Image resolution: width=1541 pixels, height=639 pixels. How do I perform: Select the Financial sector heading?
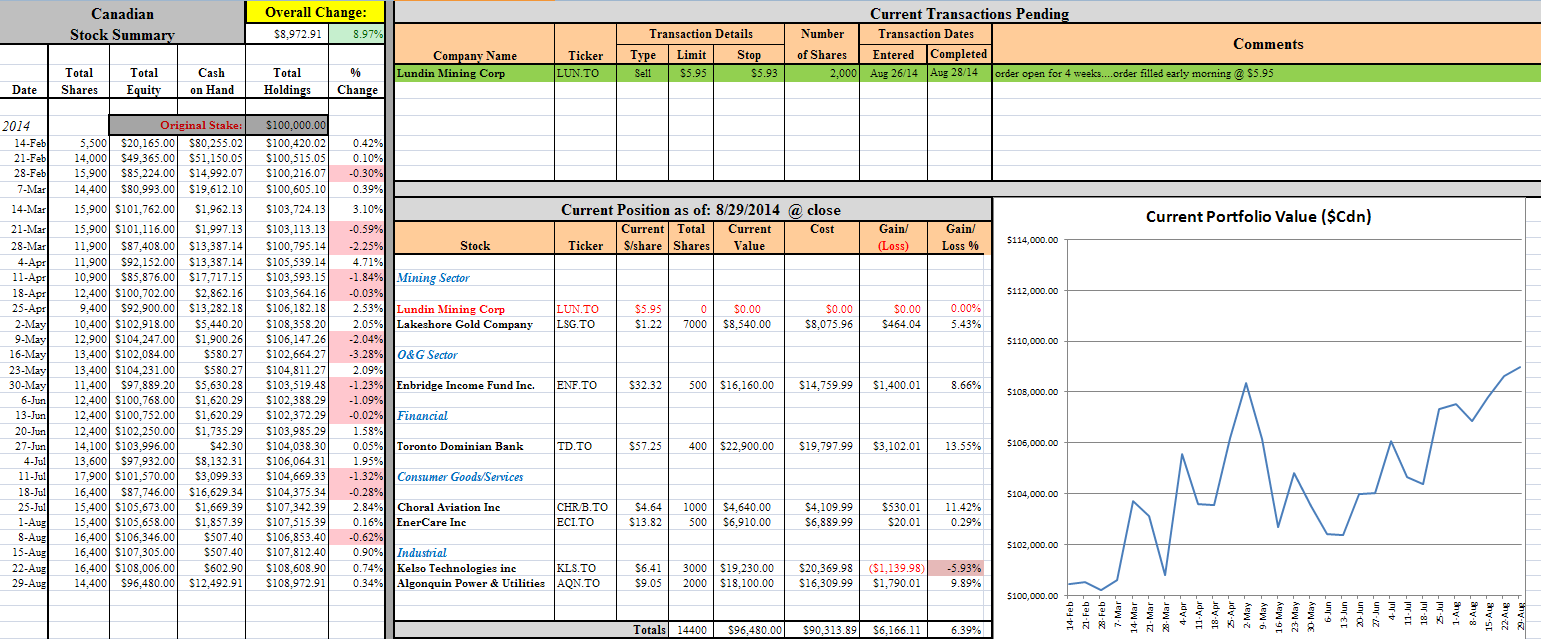tap(422, 416)
